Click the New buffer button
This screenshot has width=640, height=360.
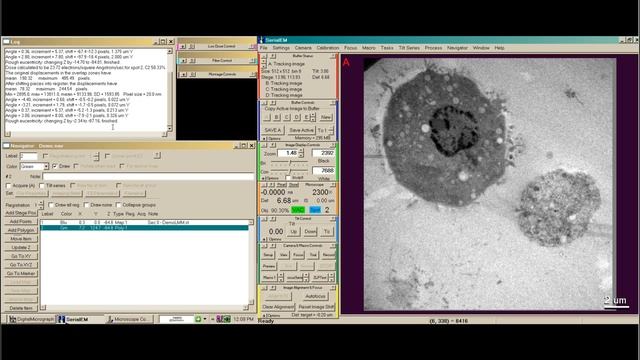coord(326,117)
